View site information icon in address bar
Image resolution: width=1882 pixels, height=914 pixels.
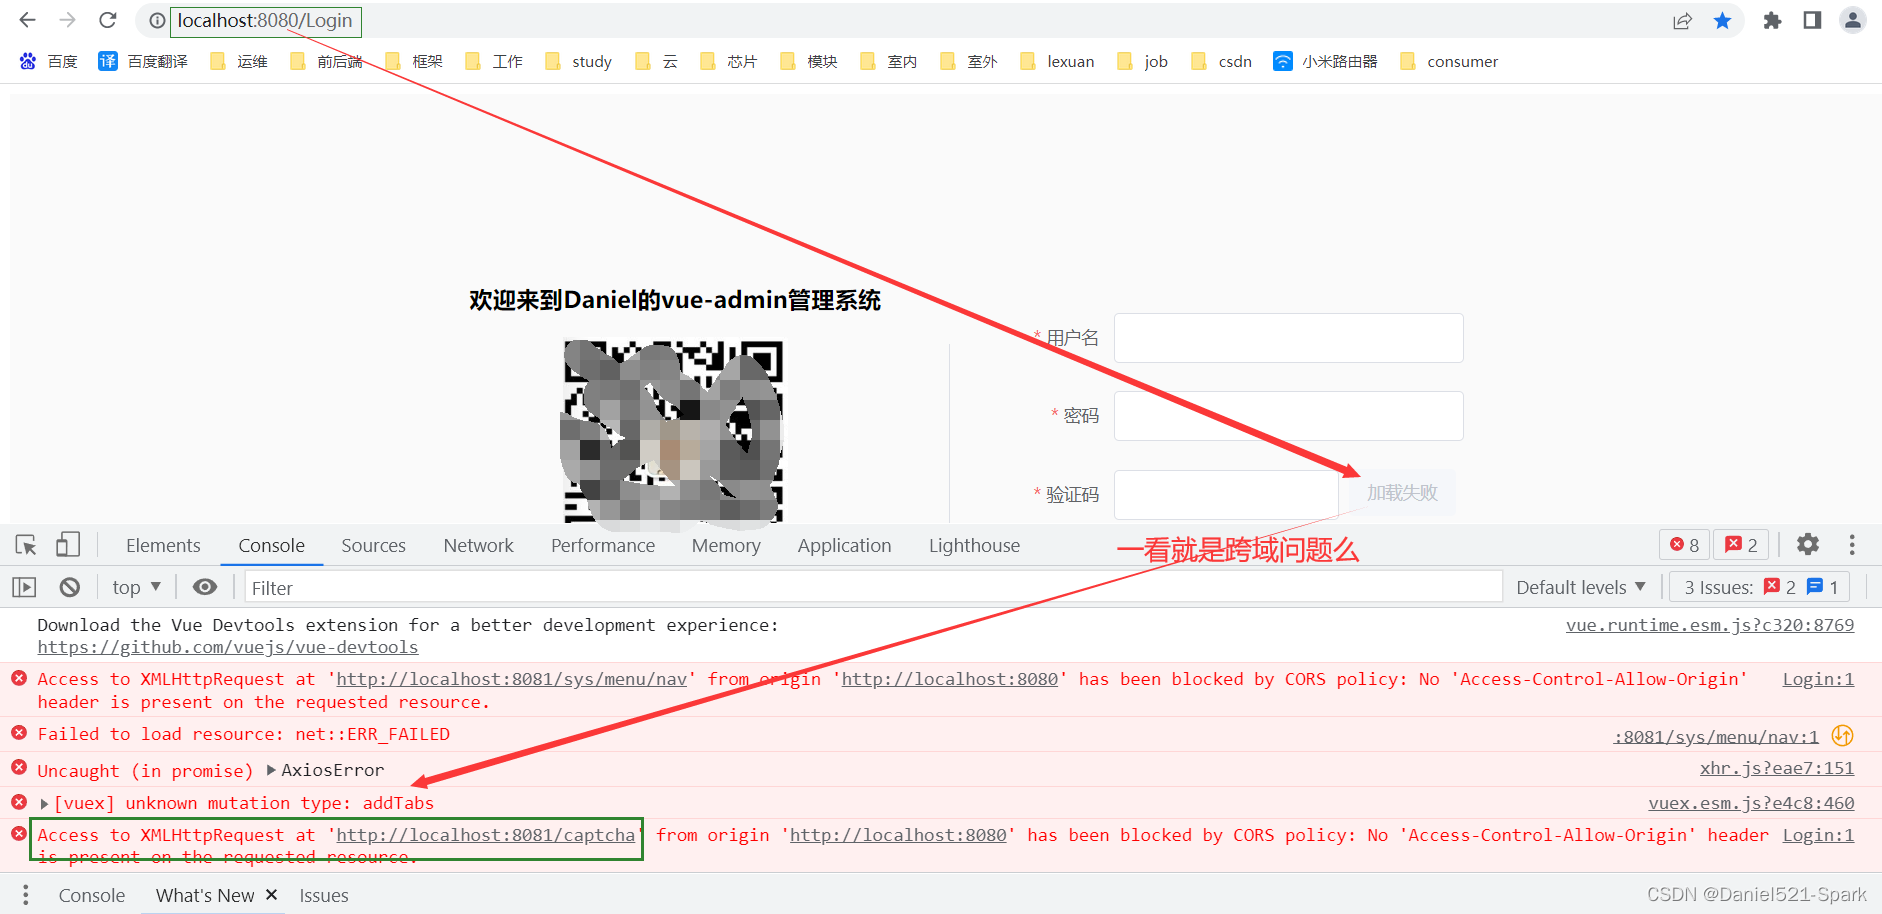tap(157, 21)
